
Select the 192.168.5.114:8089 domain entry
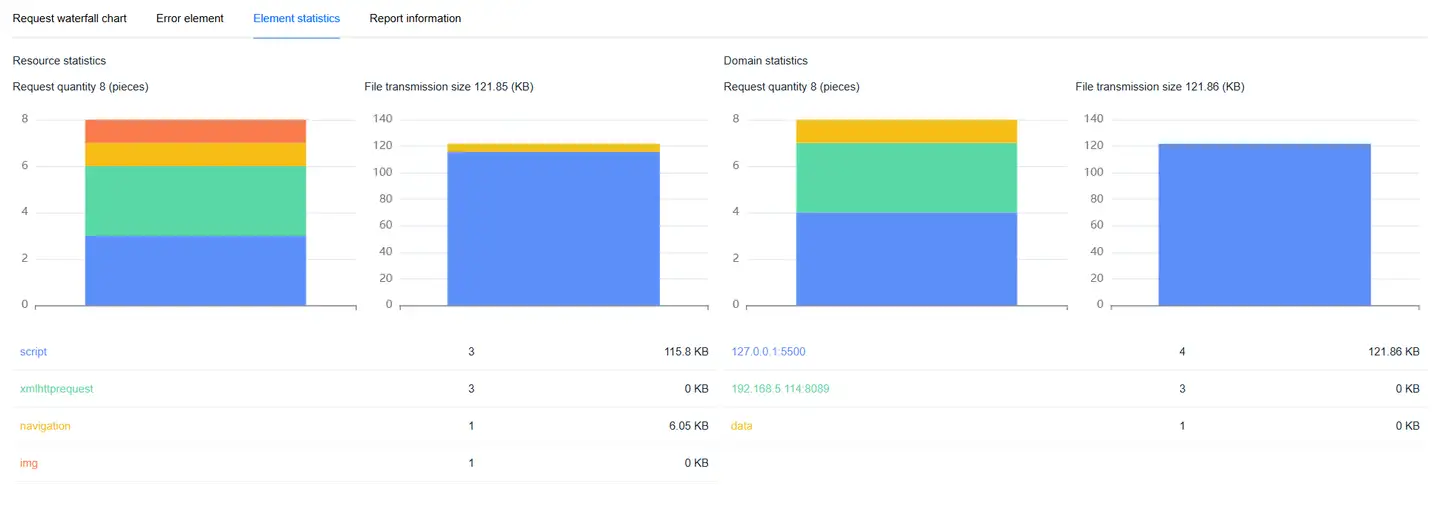click(x=780, y=389)
